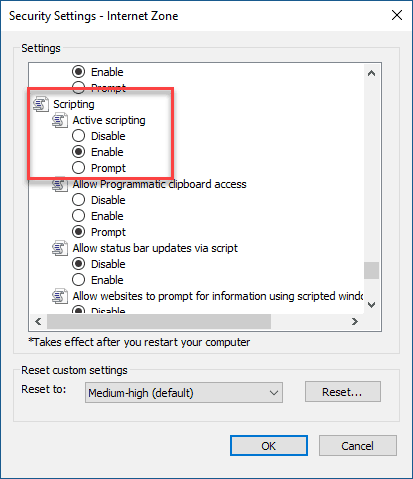Click the Reset... button

(342, 392)
